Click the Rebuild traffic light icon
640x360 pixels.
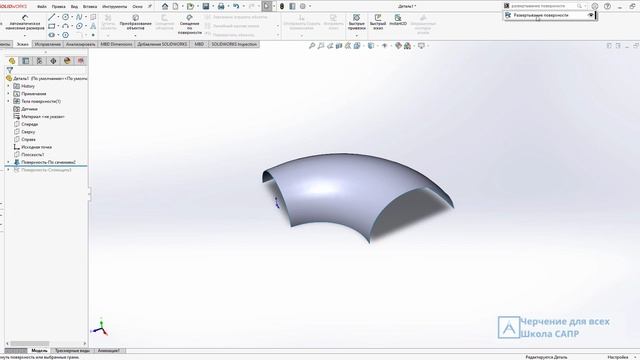282,6
